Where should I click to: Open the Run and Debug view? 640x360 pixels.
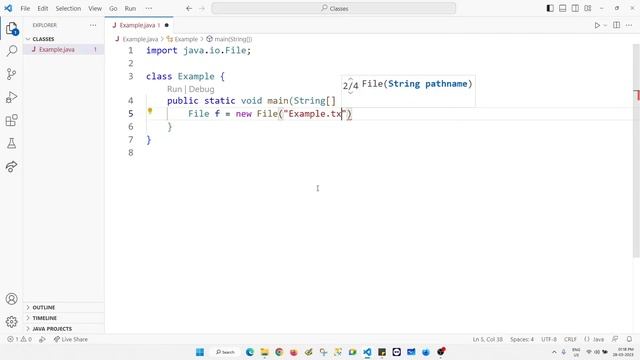point(11,97)
